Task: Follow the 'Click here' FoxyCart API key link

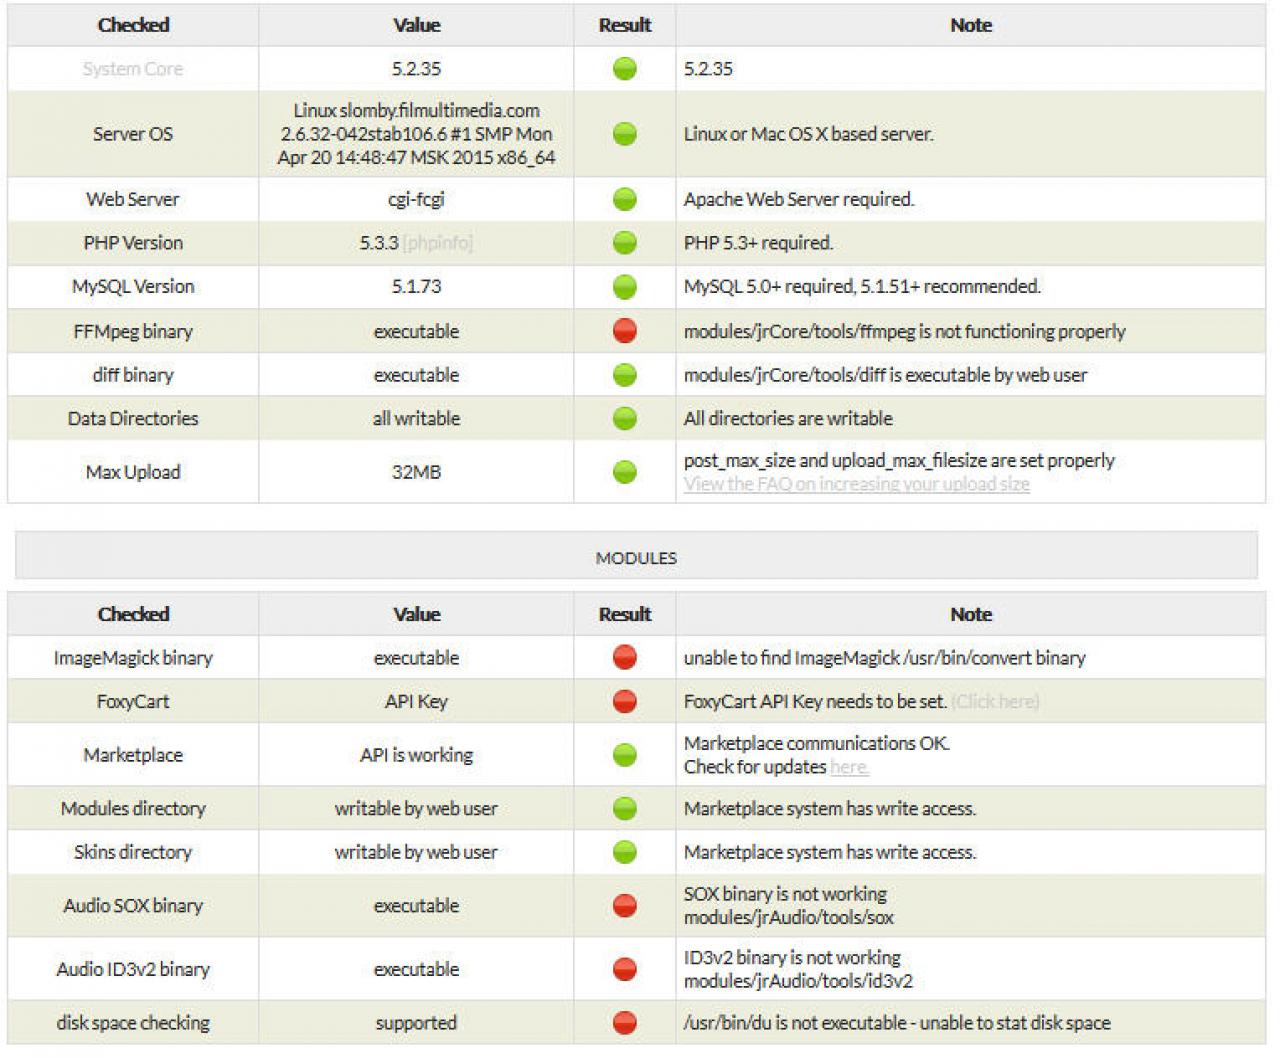Action: (x=995, y=702)
